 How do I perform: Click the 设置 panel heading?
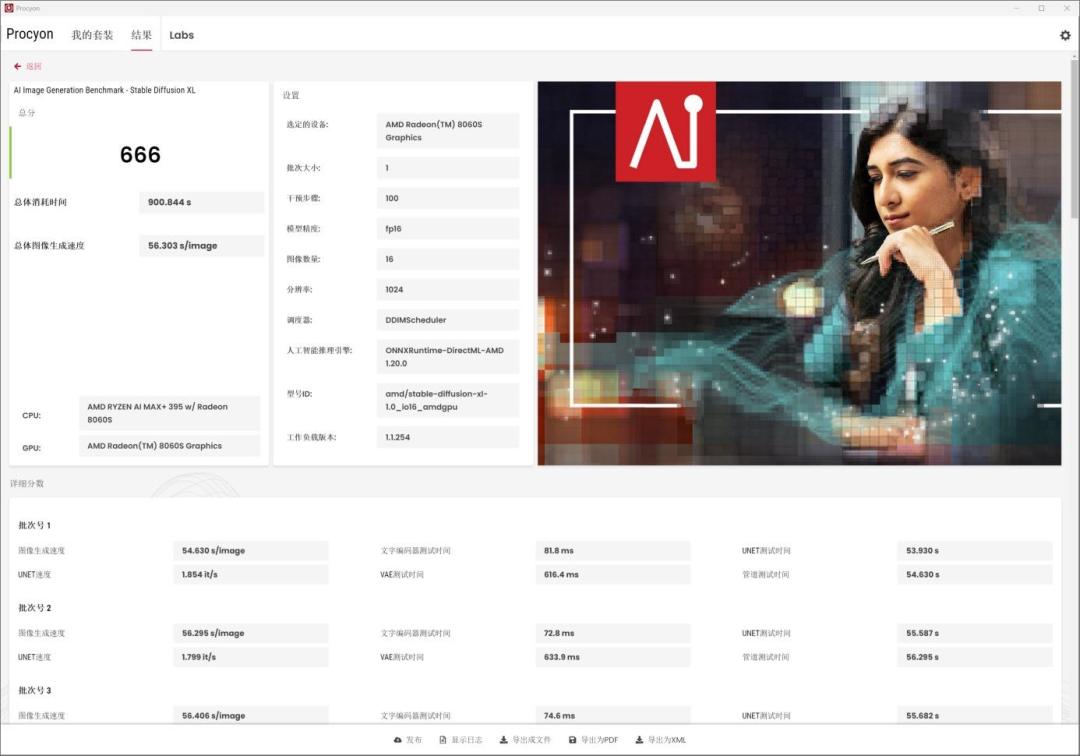tap(291, 95)
